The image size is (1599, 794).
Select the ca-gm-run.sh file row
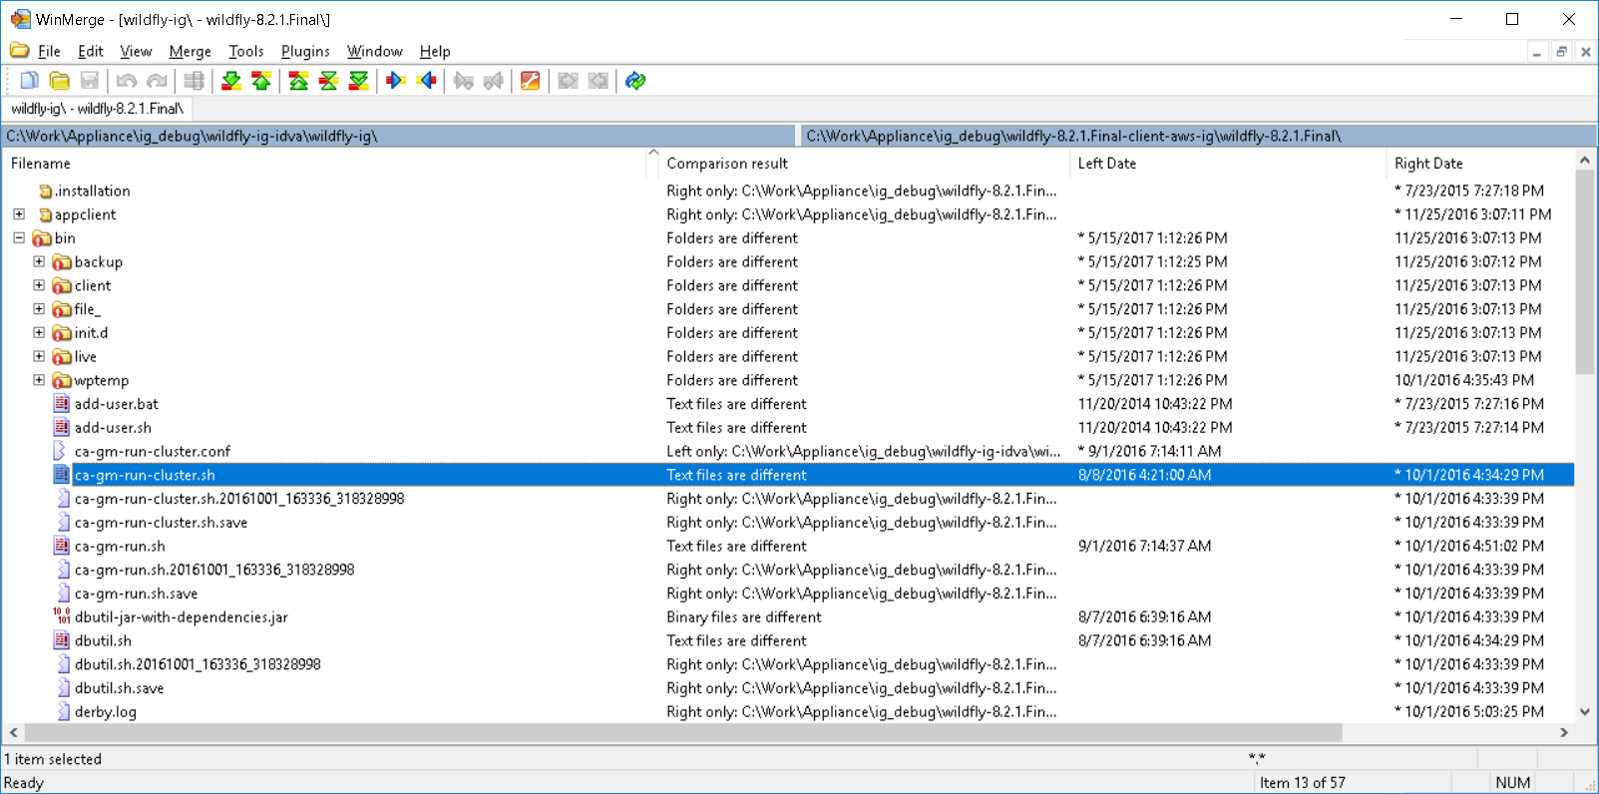[x=788, y=546]
